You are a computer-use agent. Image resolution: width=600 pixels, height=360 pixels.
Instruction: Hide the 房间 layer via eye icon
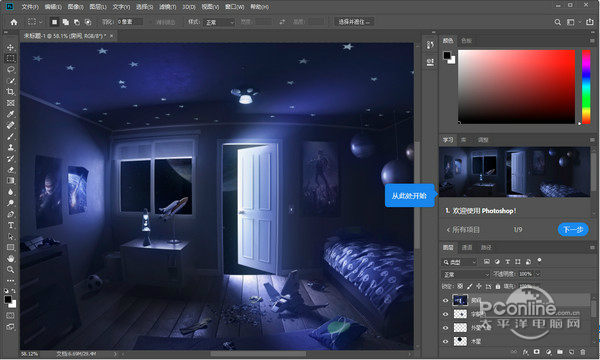point(445,300)
